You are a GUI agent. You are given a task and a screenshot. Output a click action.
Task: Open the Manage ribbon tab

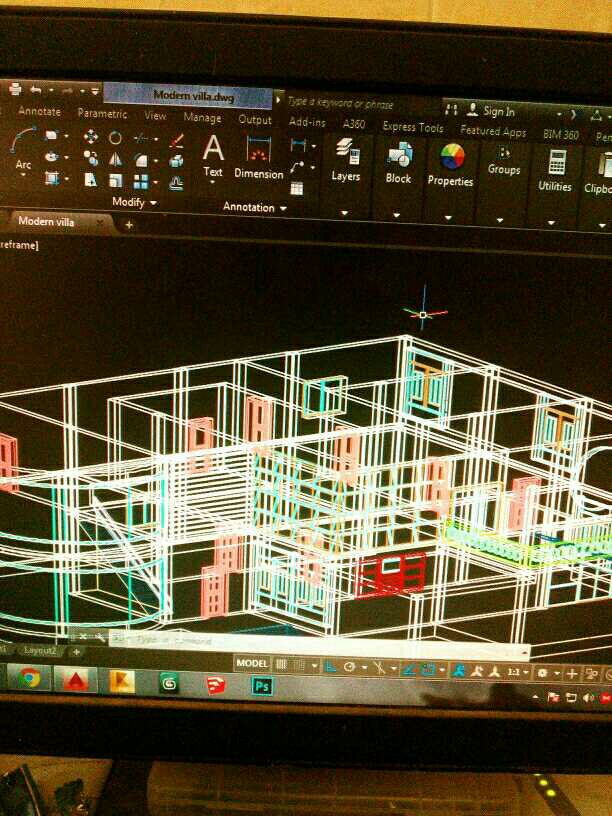pyautogui.click(x=202, y=118)
